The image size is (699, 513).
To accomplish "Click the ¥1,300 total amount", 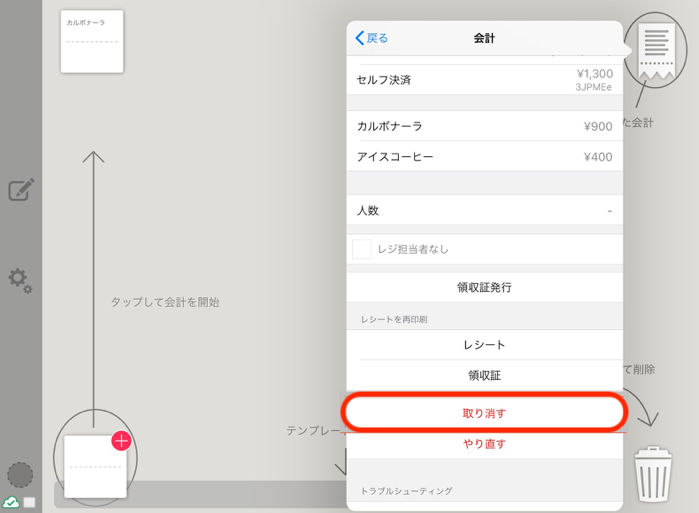I will [595, 74].
